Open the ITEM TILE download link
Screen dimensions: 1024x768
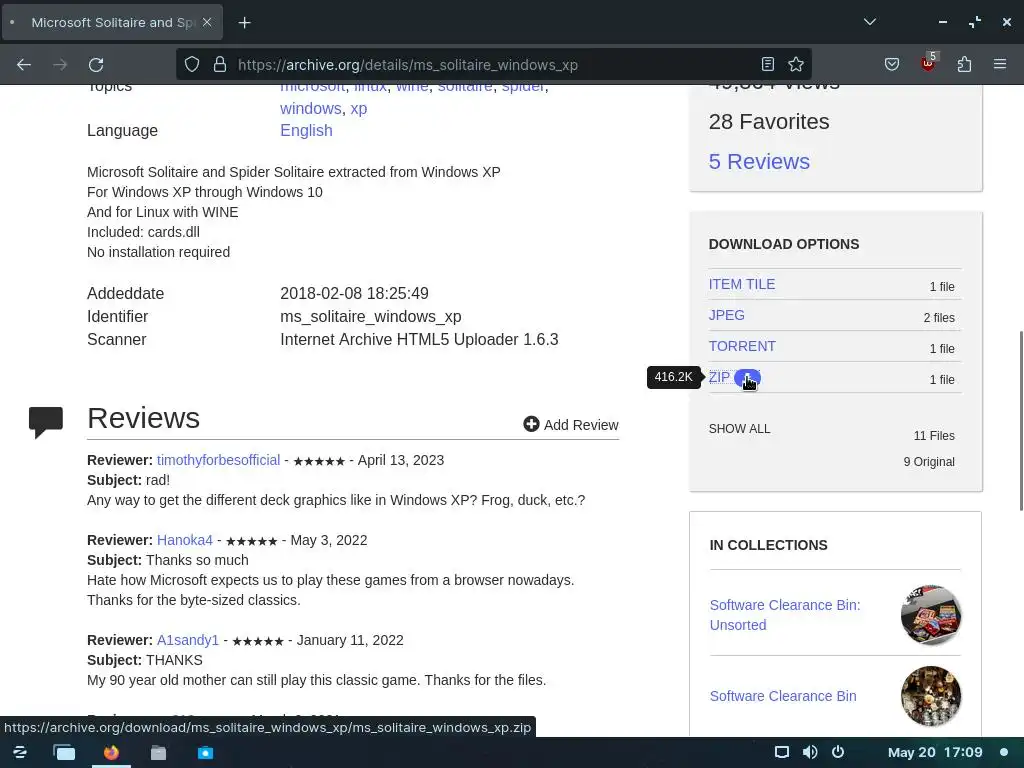pyautogui.click(x=742, y=284)
